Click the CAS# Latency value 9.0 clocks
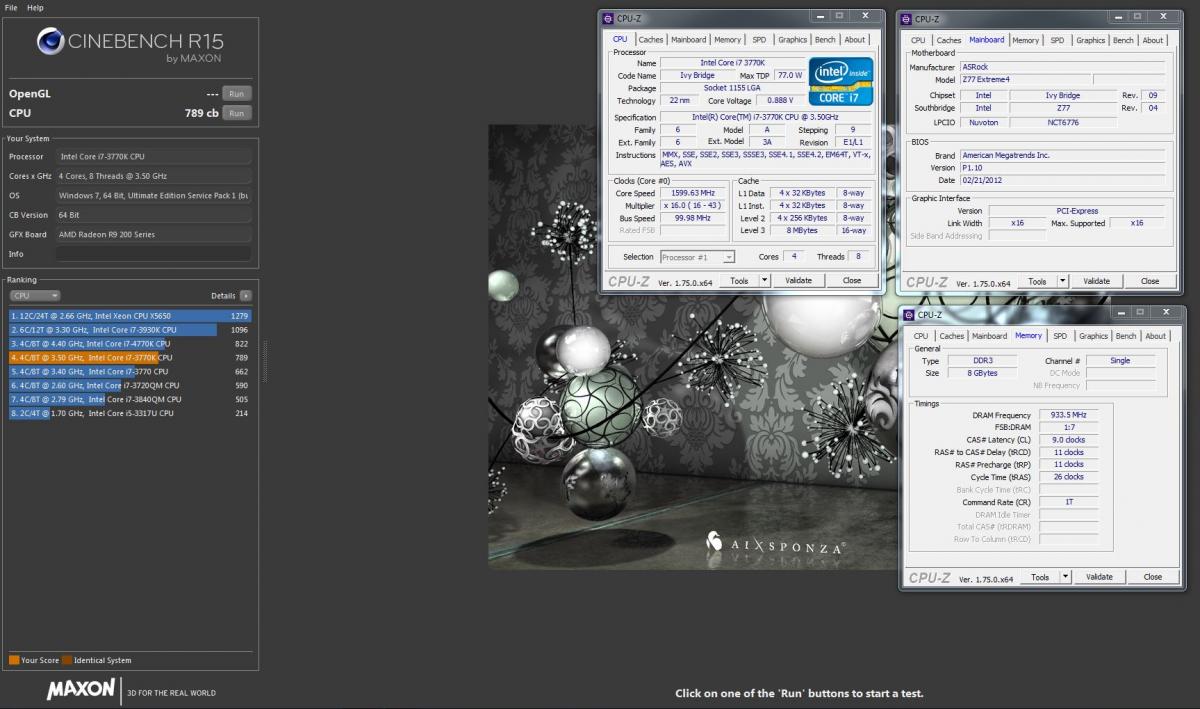Screen dimensions: 1200x709 [1068, 439]
